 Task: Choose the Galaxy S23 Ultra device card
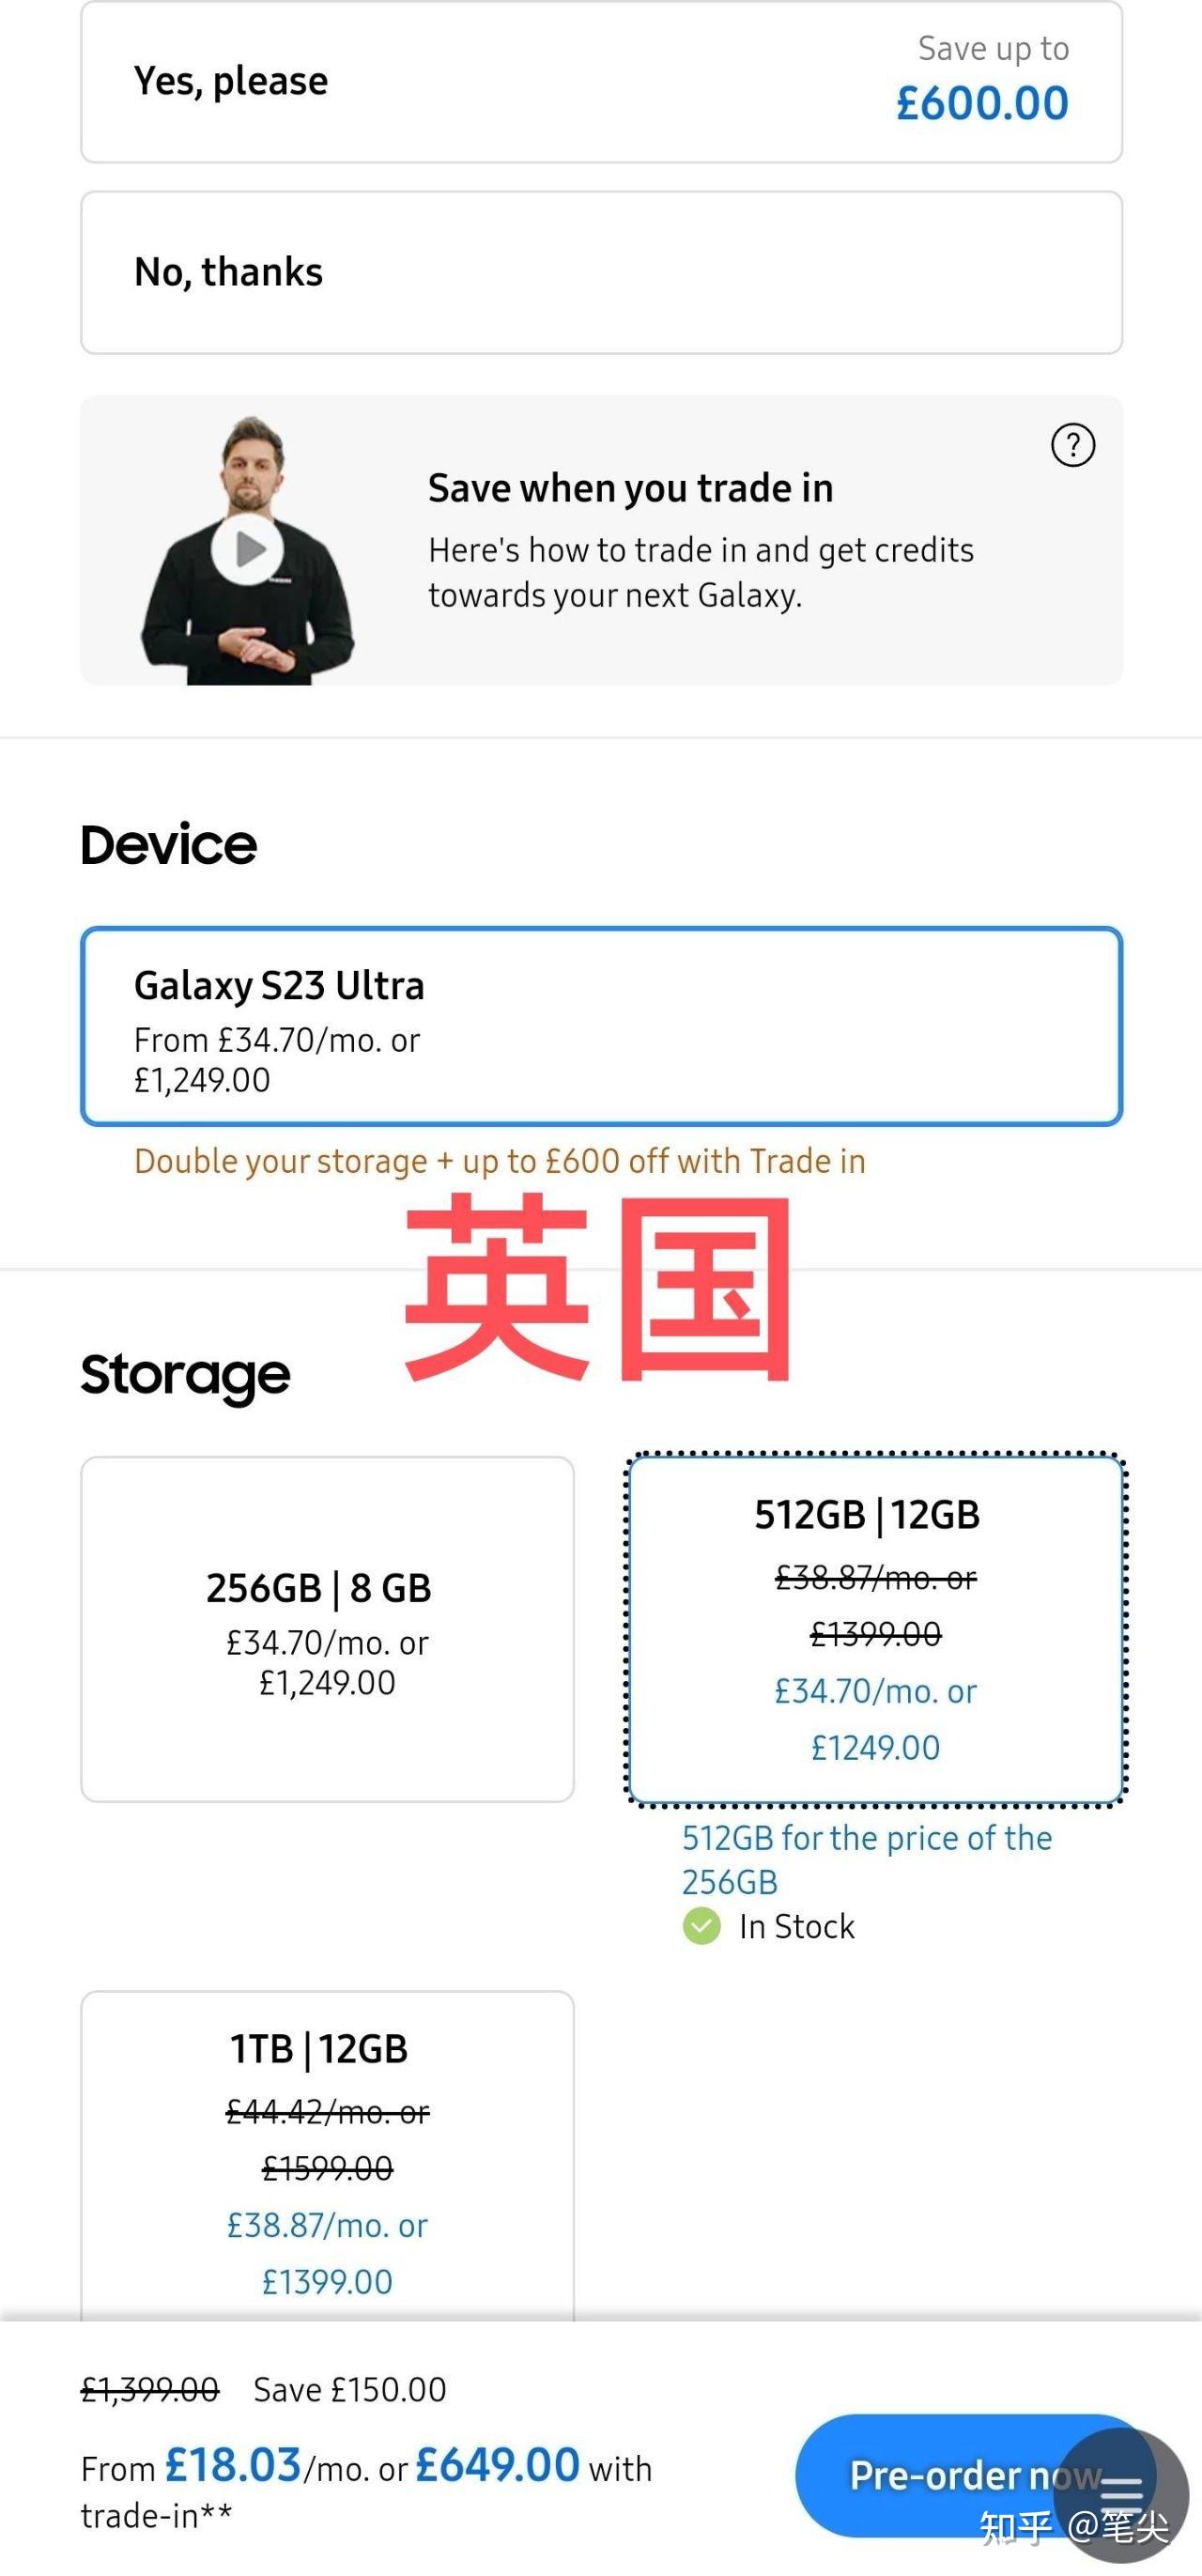(x=601, y=1027)
